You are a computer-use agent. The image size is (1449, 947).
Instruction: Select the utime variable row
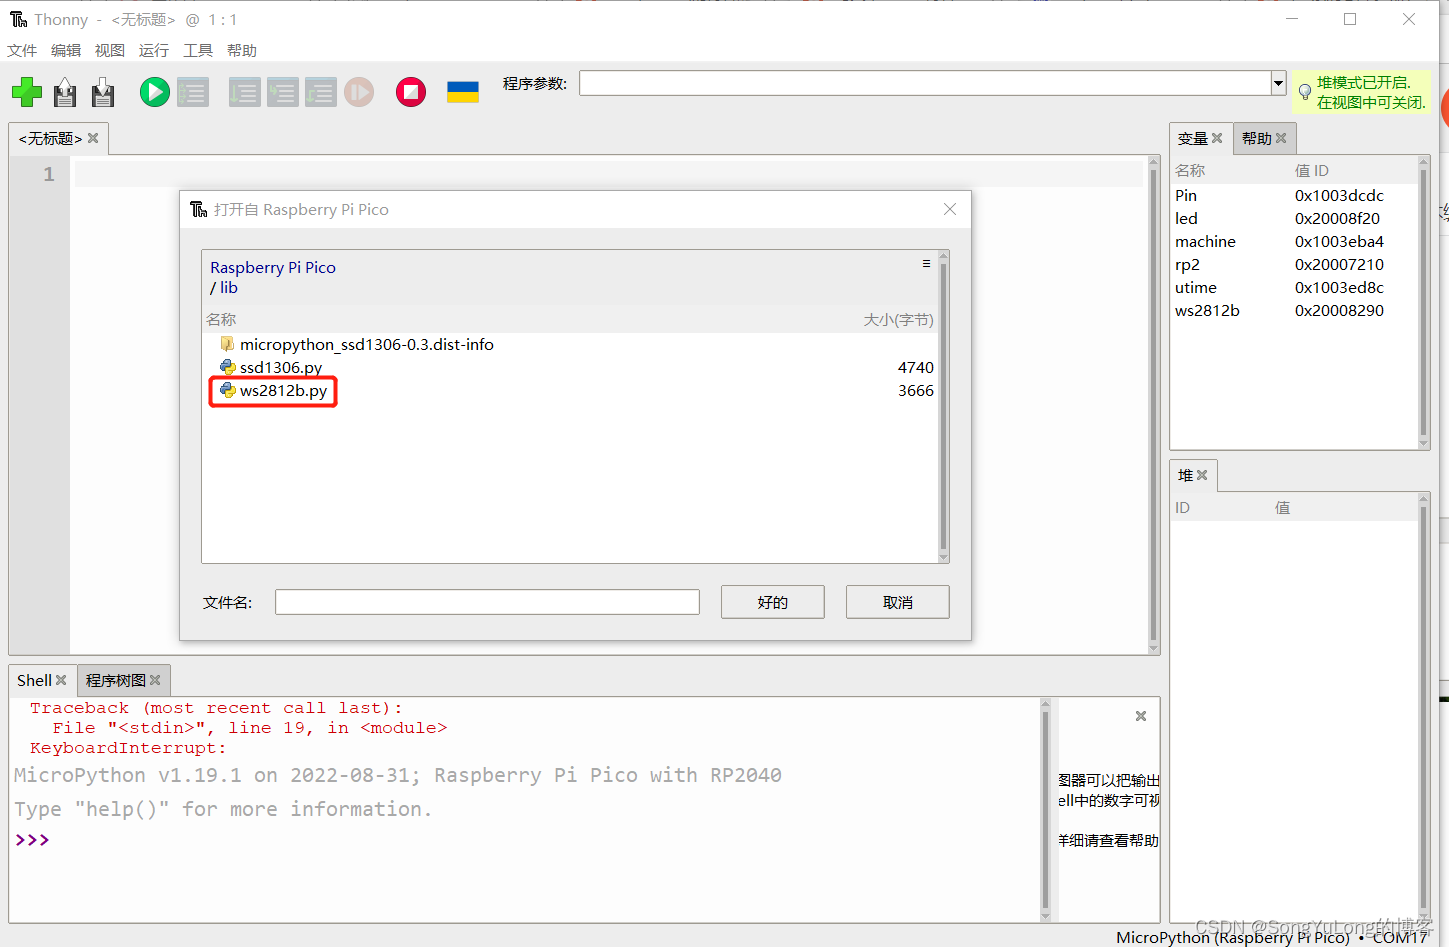tap(1294, 287)
